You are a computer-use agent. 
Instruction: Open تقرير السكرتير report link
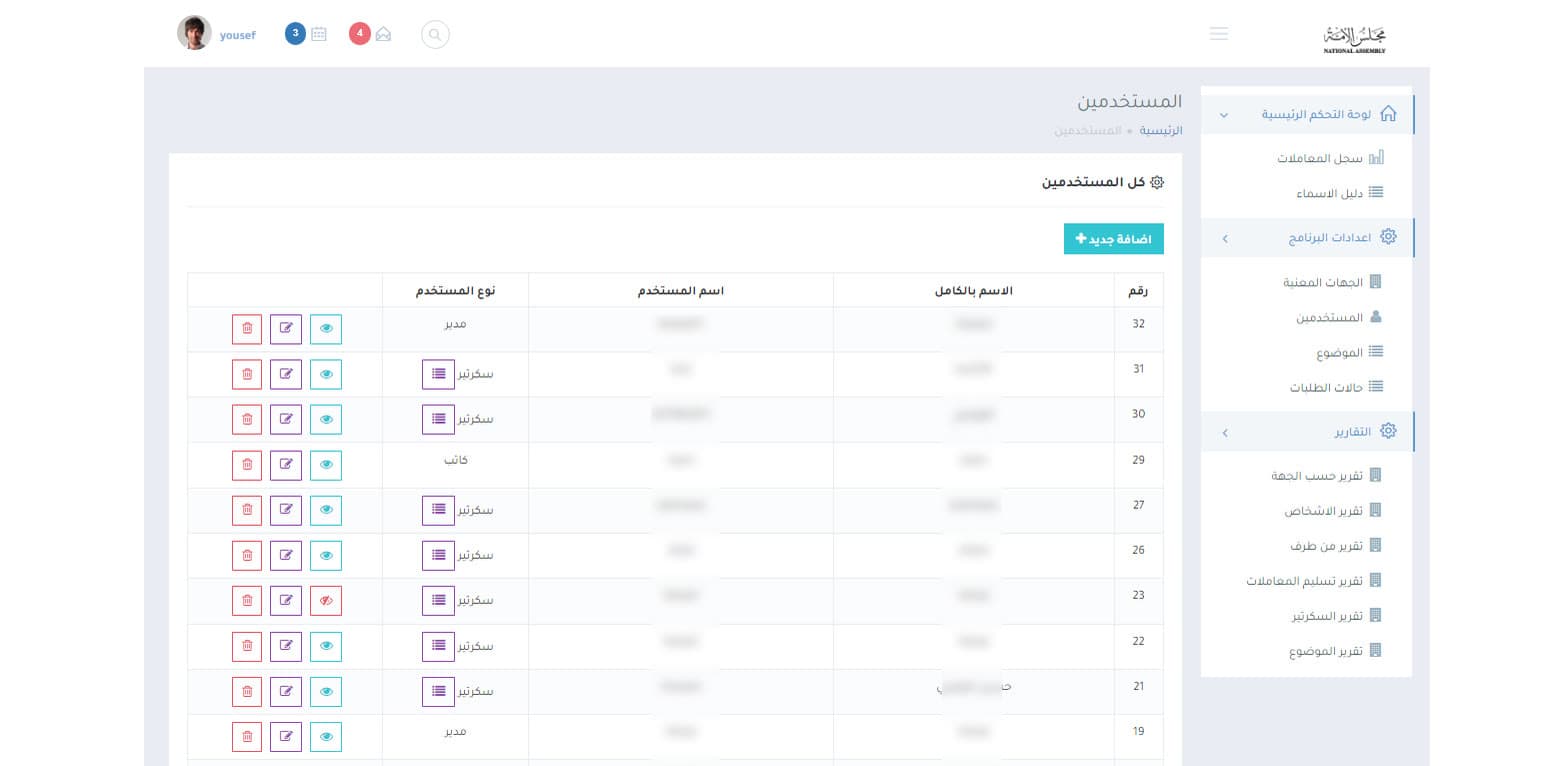click(x=1337, y=615)
